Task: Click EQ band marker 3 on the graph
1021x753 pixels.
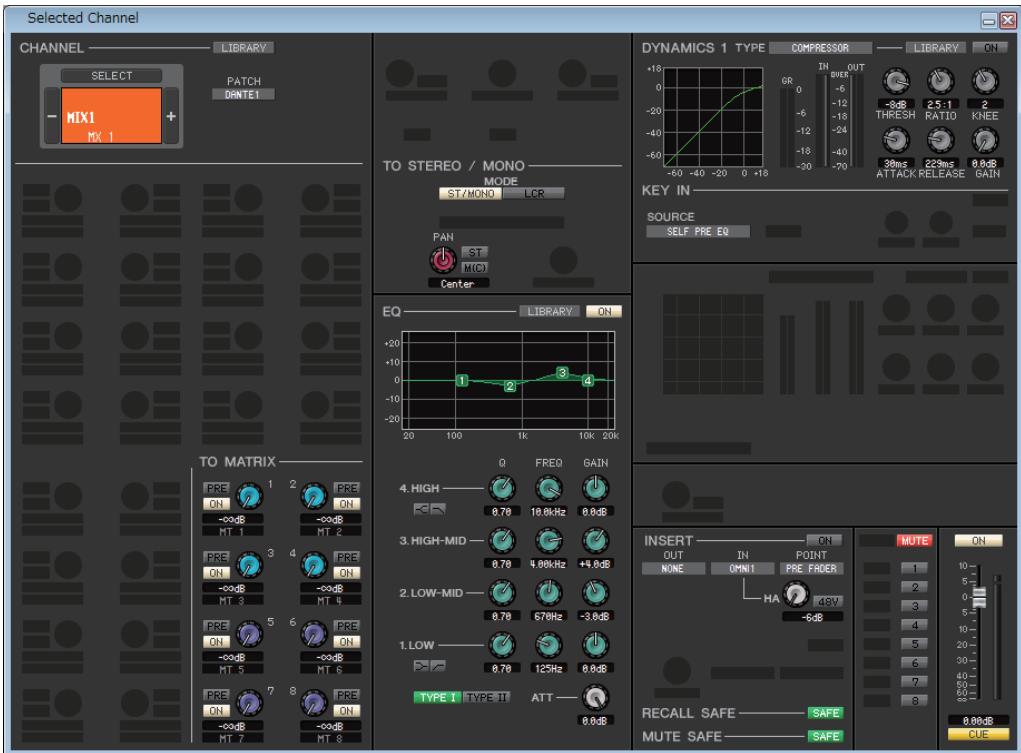Action: [562, 373]
